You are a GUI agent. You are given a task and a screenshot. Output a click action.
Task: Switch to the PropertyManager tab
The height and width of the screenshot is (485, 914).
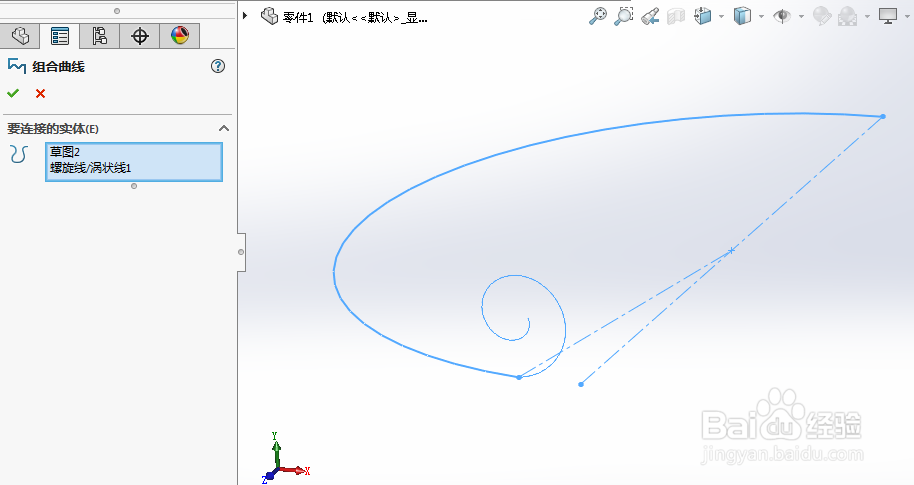[59, 36]
